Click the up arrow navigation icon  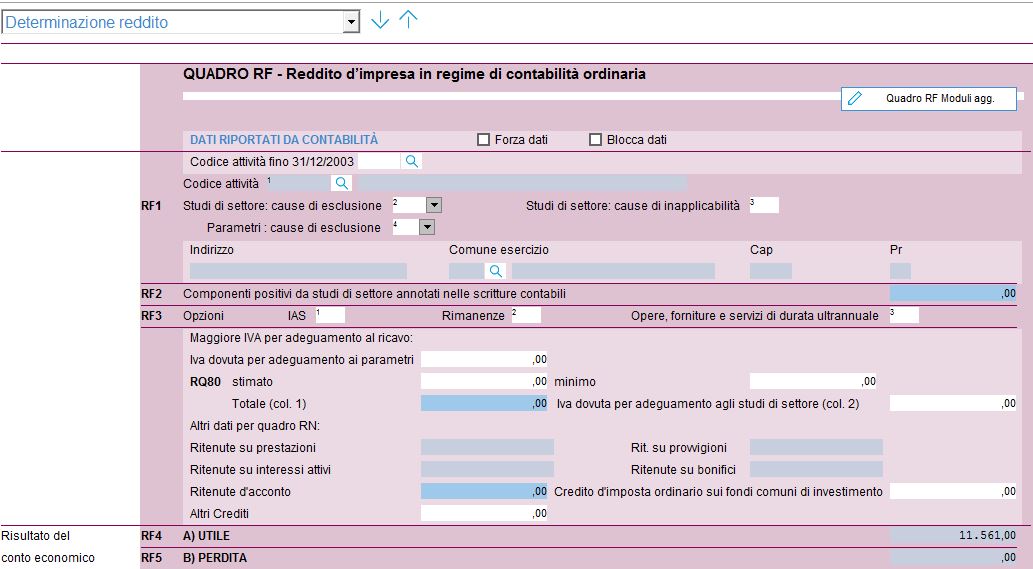(x=408, y=19)
